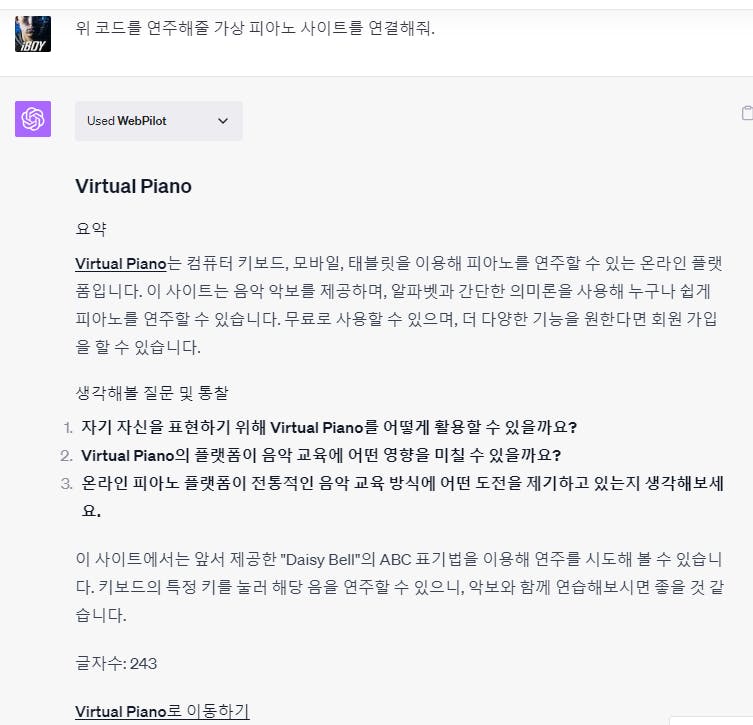Viewport: 753px width, 725px height.
Task: Click the summary paragraph about 컴퓨터 키보드
Action: coord(399,305)
